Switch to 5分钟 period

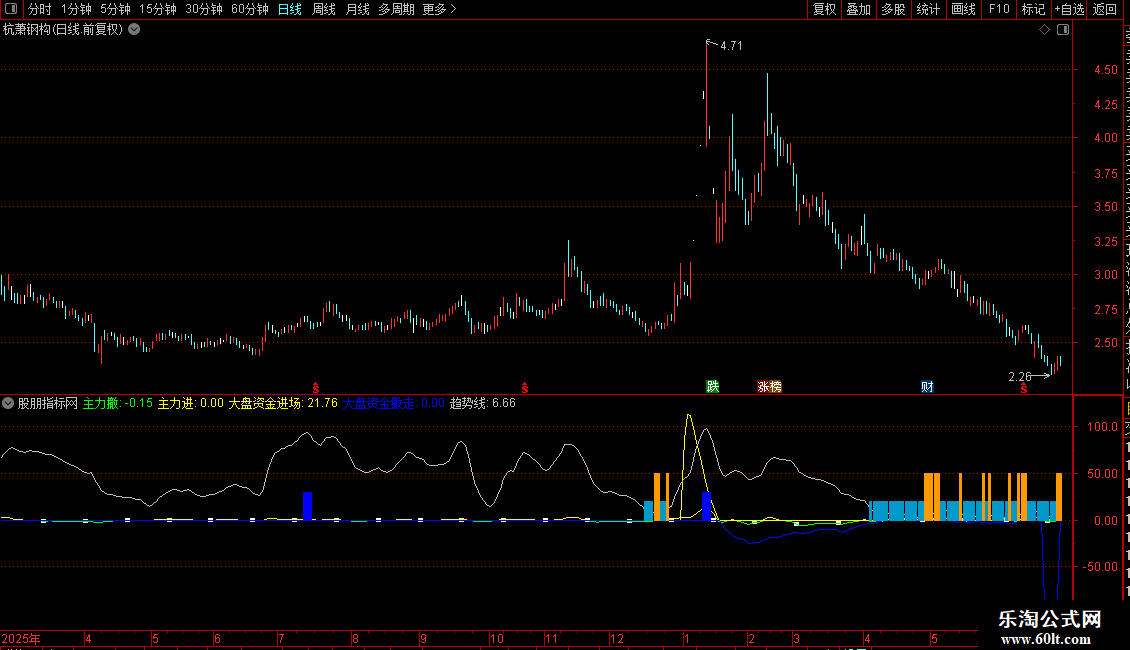coord(115,9)
